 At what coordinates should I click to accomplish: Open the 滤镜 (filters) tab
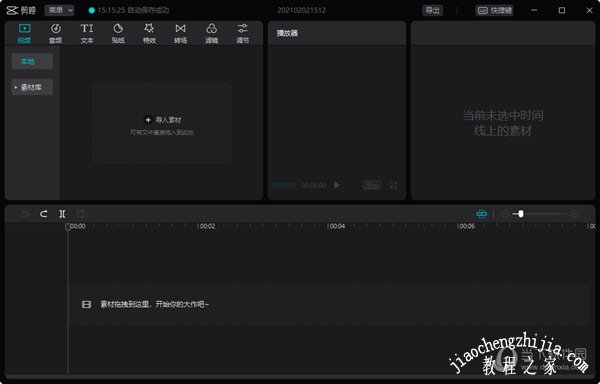(212, 33)
